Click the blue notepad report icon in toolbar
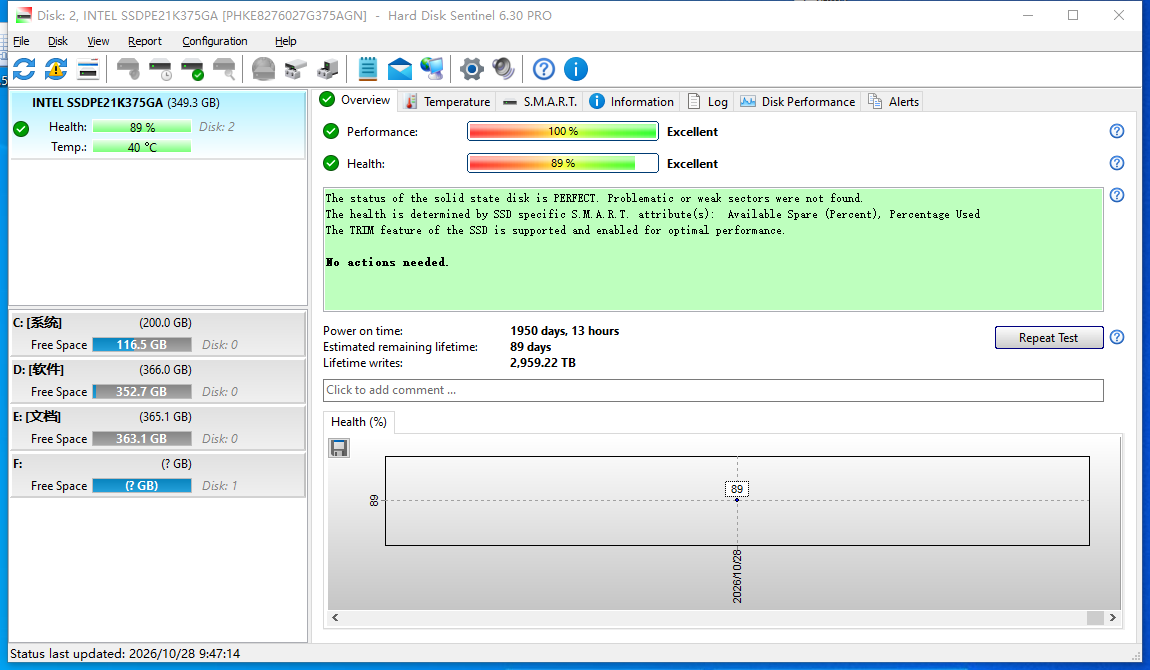This screenshot has height=670, width=1150. (x=367, y=70)
